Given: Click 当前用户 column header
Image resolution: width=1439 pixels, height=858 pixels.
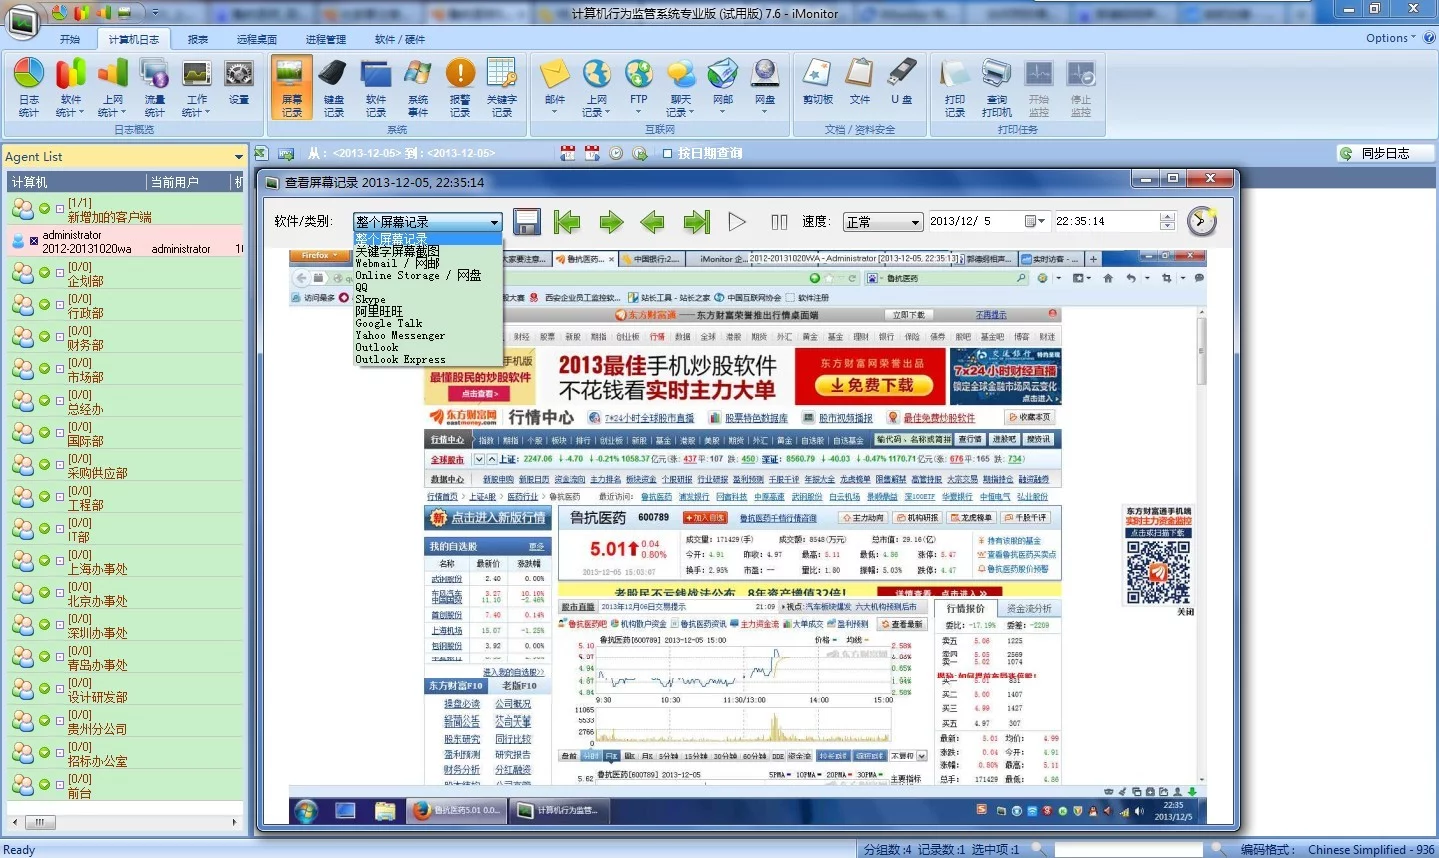Looking at the screenshot, I should [x=189, y=182].
